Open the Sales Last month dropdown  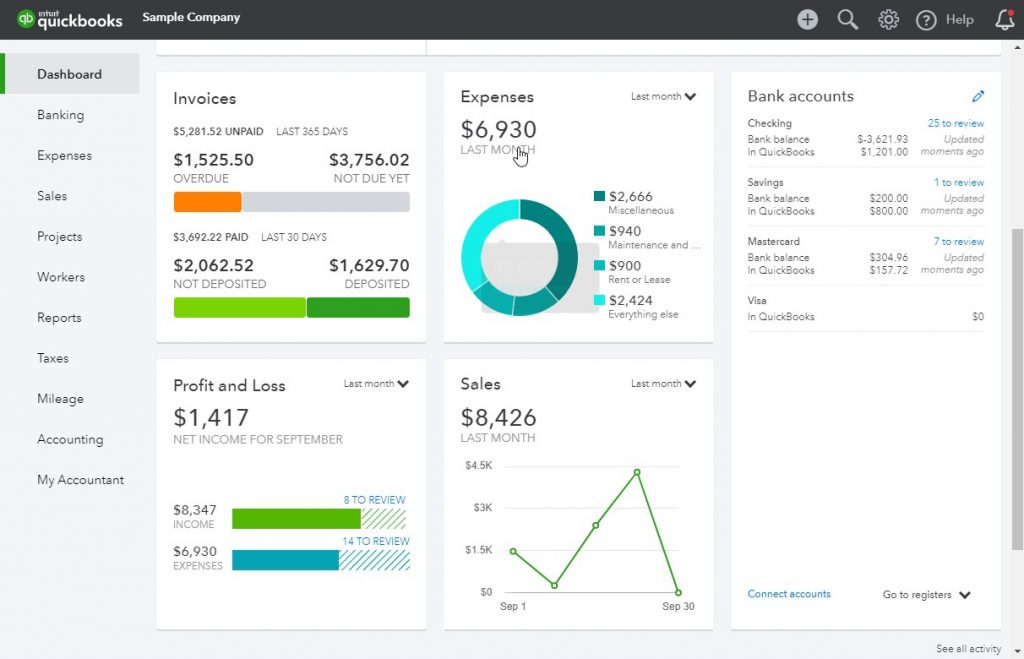click(663, 384)
